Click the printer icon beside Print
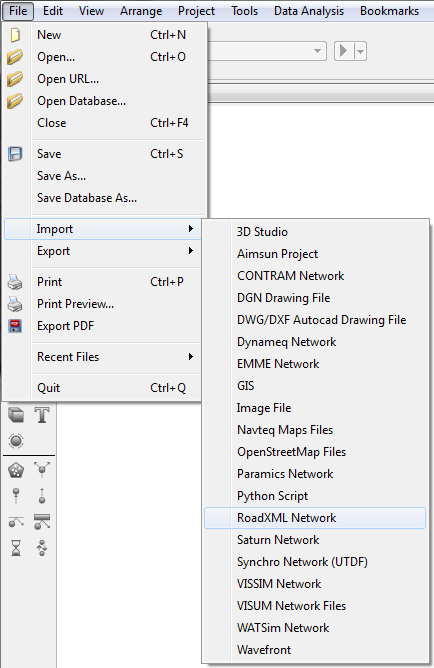 [15, 282]
